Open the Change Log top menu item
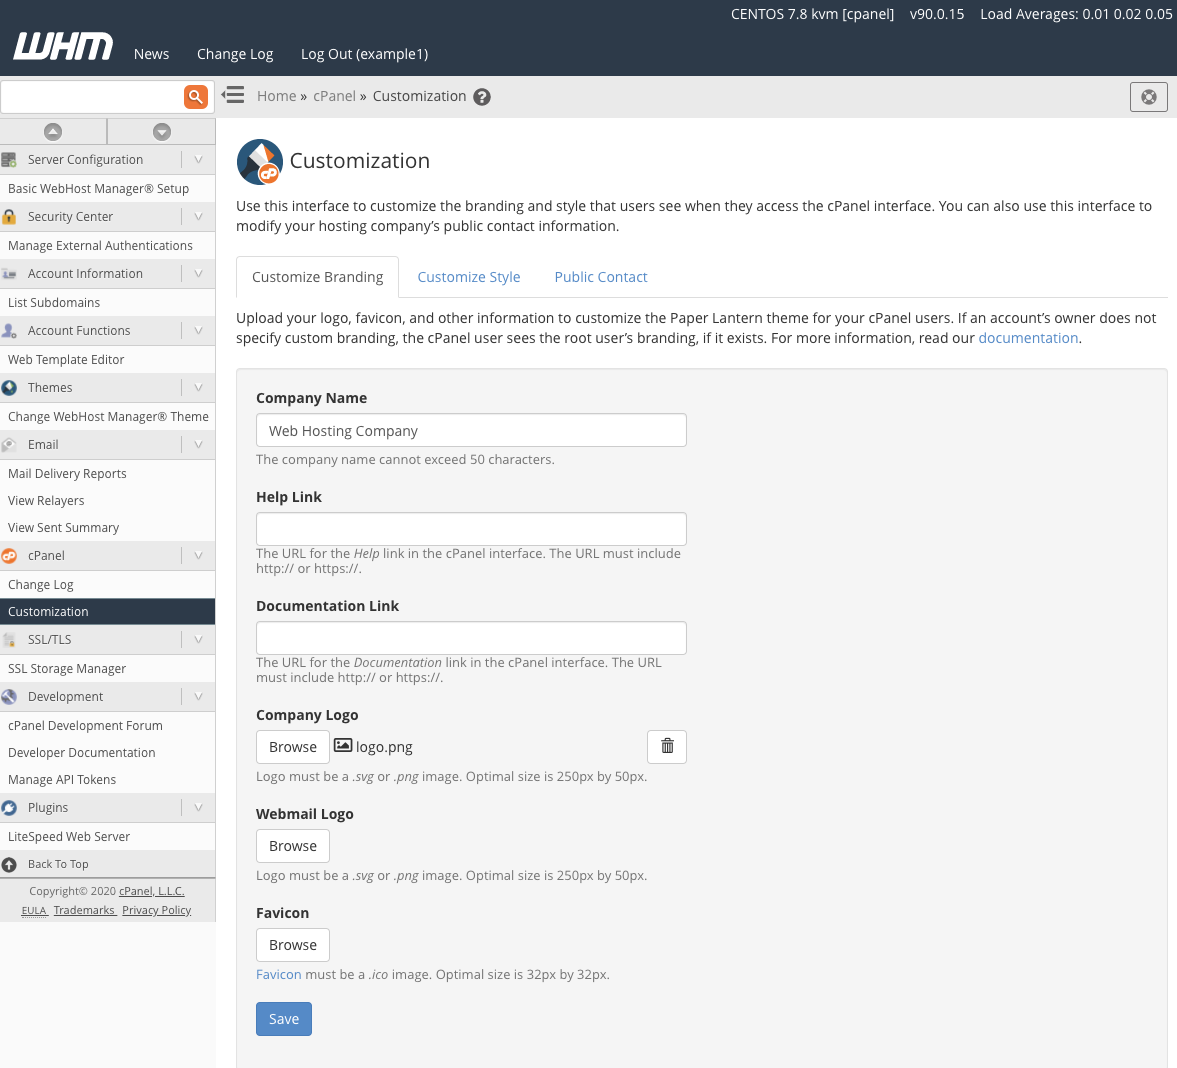This screenshot has width=1177, height=1068. 235,54
